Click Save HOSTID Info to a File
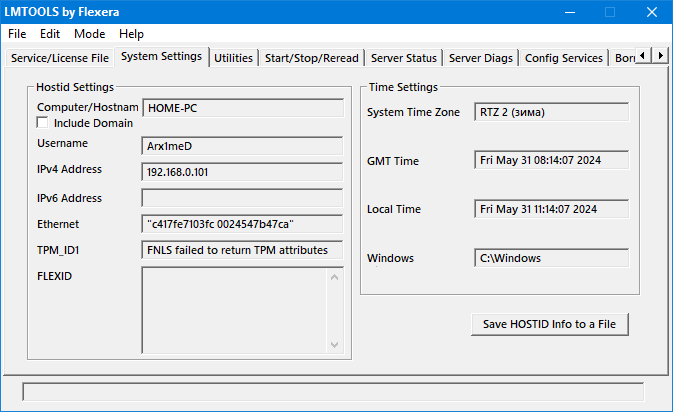673x412 pixels. click(x=550, y=324)
